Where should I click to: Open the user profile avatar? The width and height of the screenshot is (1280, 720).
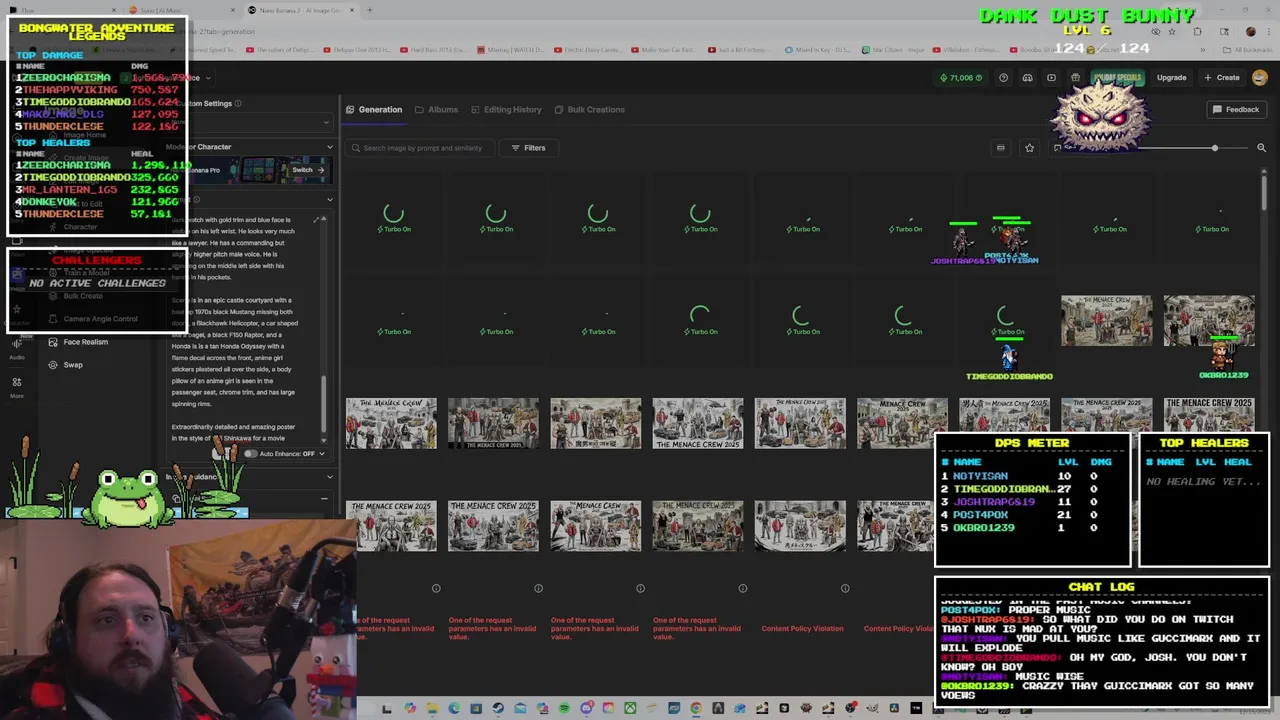[x=1259, y=77]
